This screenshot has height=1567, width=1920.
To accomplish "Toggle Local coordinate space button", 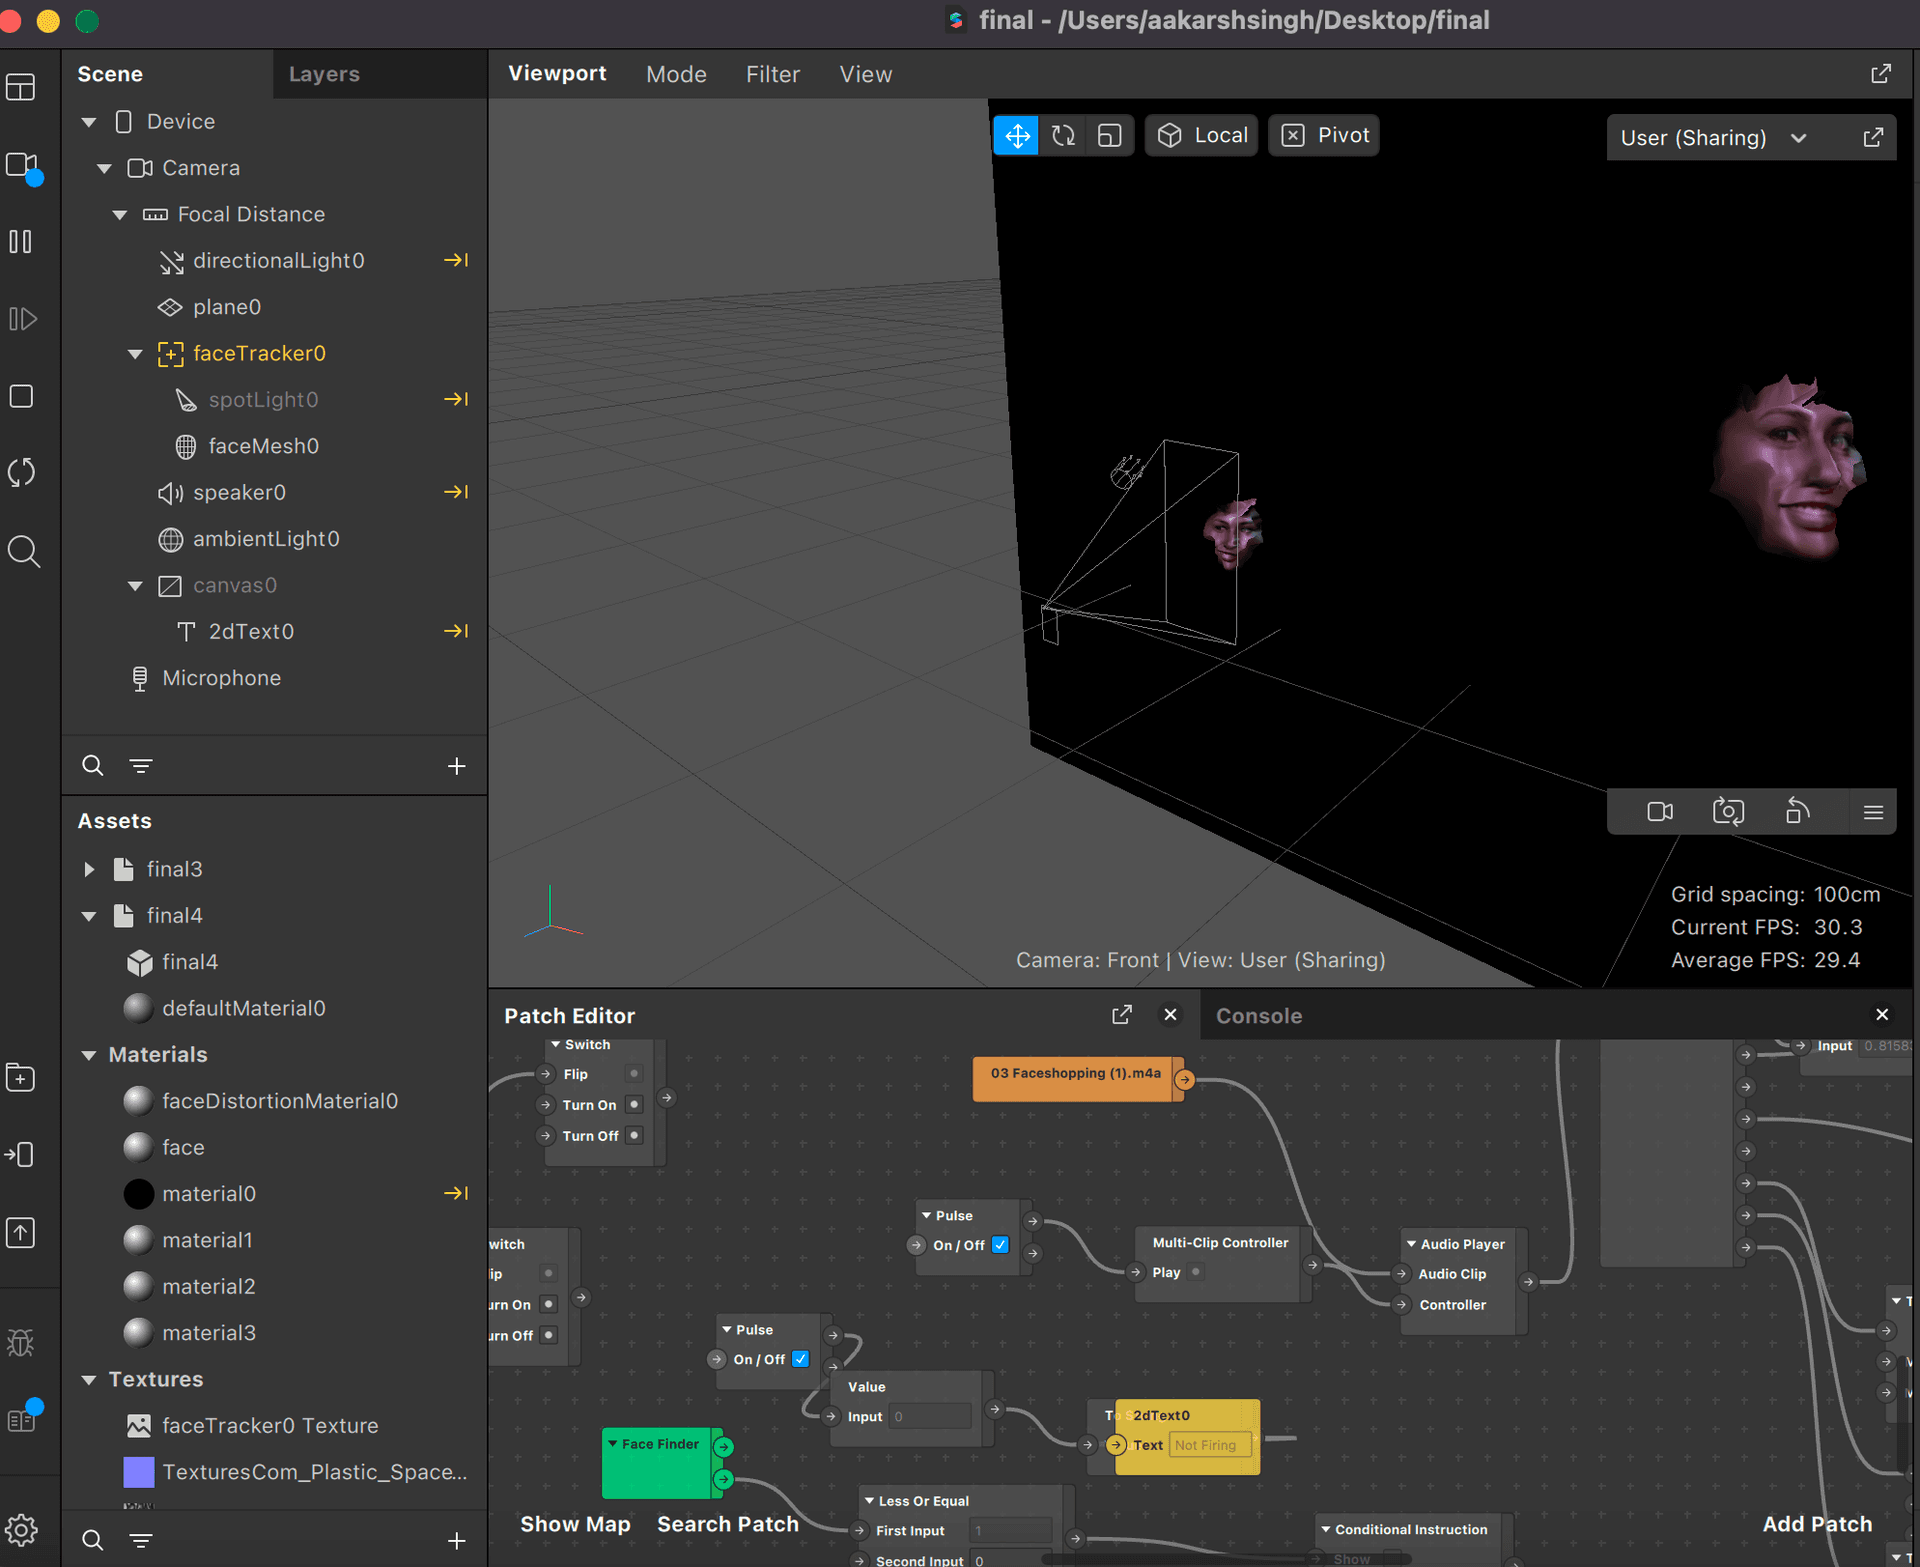I will [x=1202, y=135].
